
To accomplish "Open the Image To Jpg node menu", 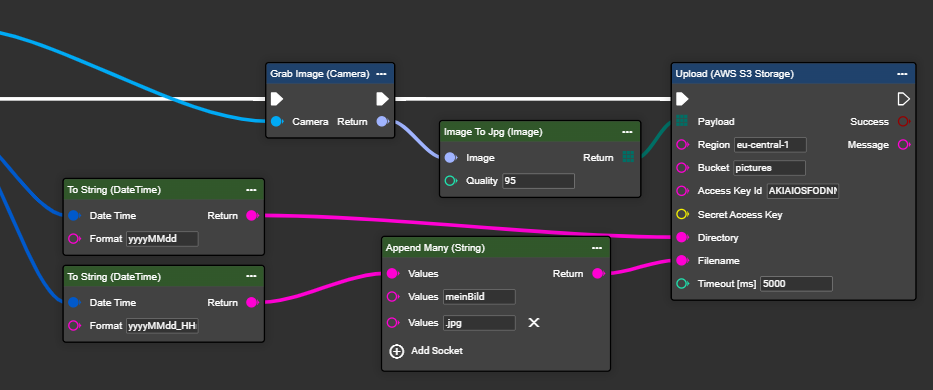I will click(627, 132).
